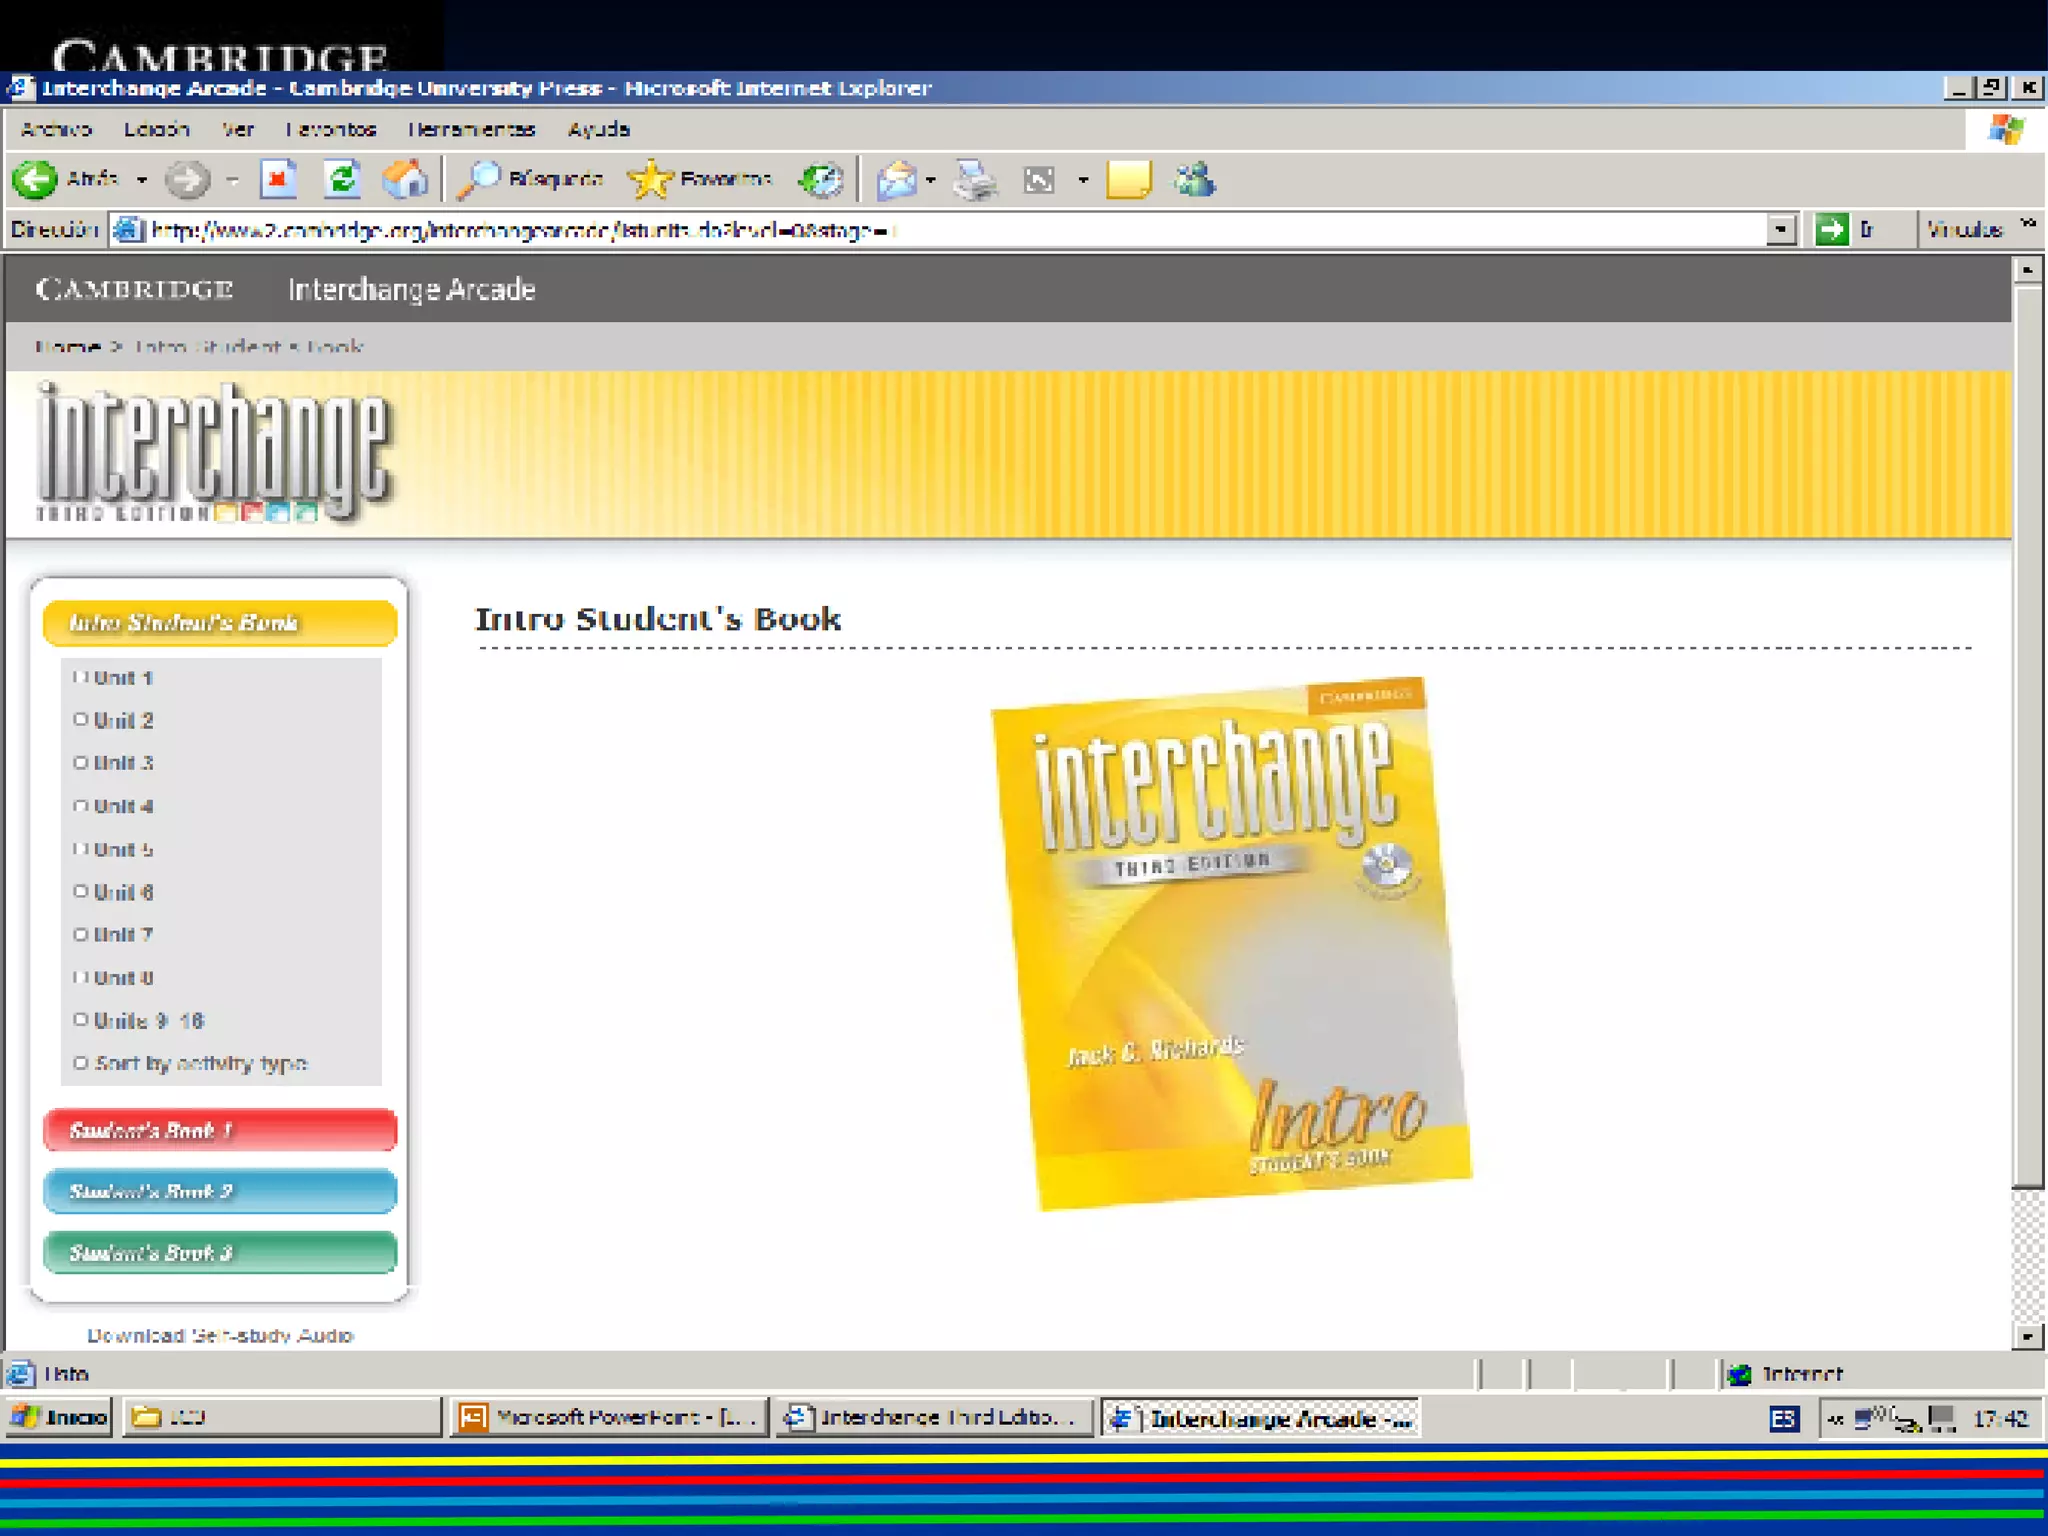Click the green Go arrow button
The image size is (2048, 1536).
1832,229
